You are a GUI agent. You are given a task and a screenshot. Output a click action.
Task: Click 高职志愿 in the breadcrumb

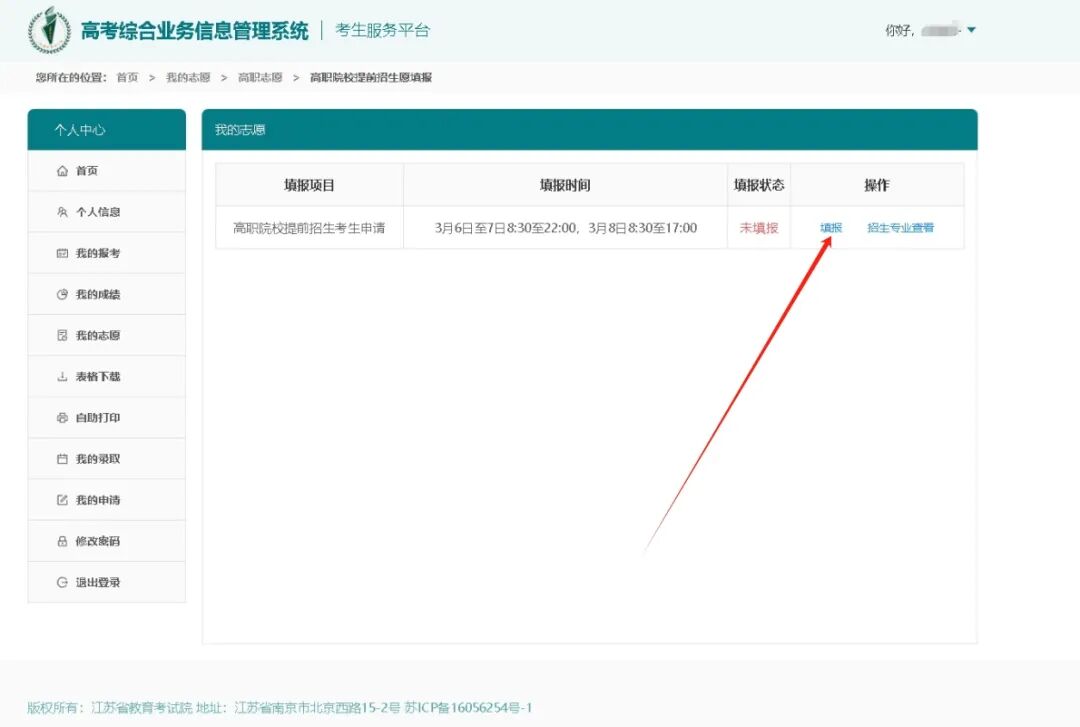(x=260, y=78)
